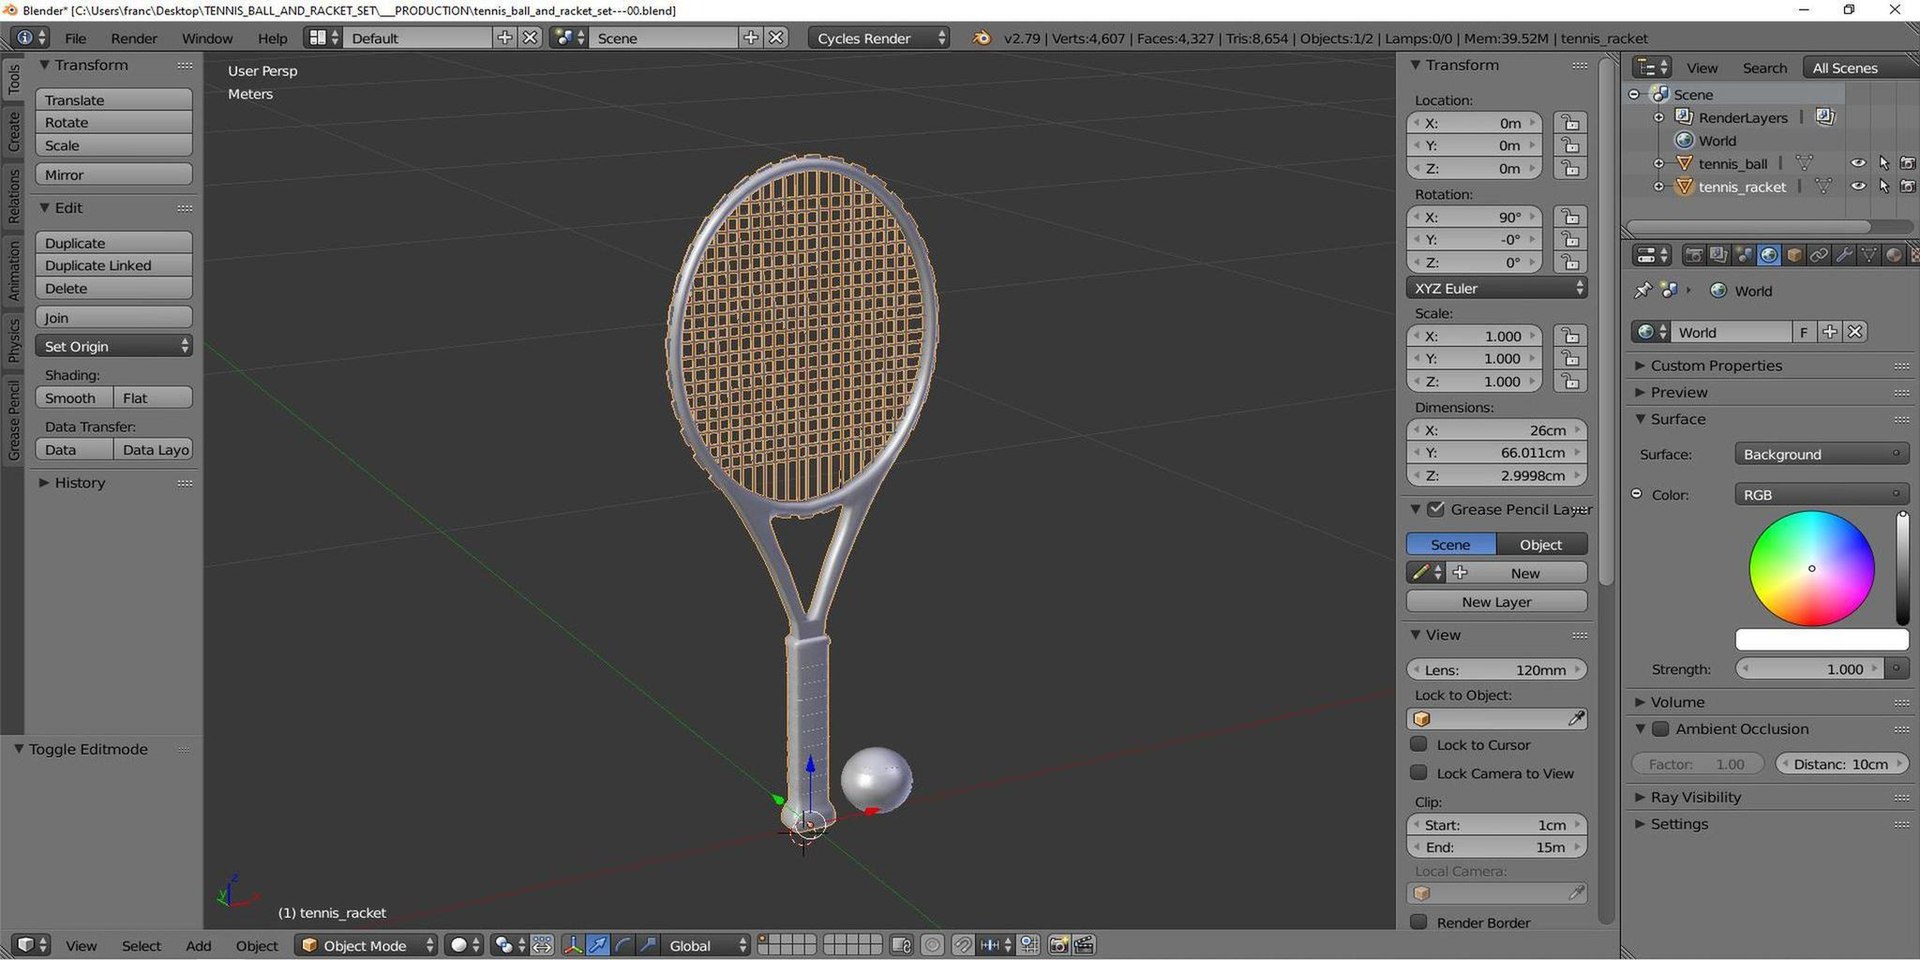Open the Surface Background shader dropdown

1820,454
